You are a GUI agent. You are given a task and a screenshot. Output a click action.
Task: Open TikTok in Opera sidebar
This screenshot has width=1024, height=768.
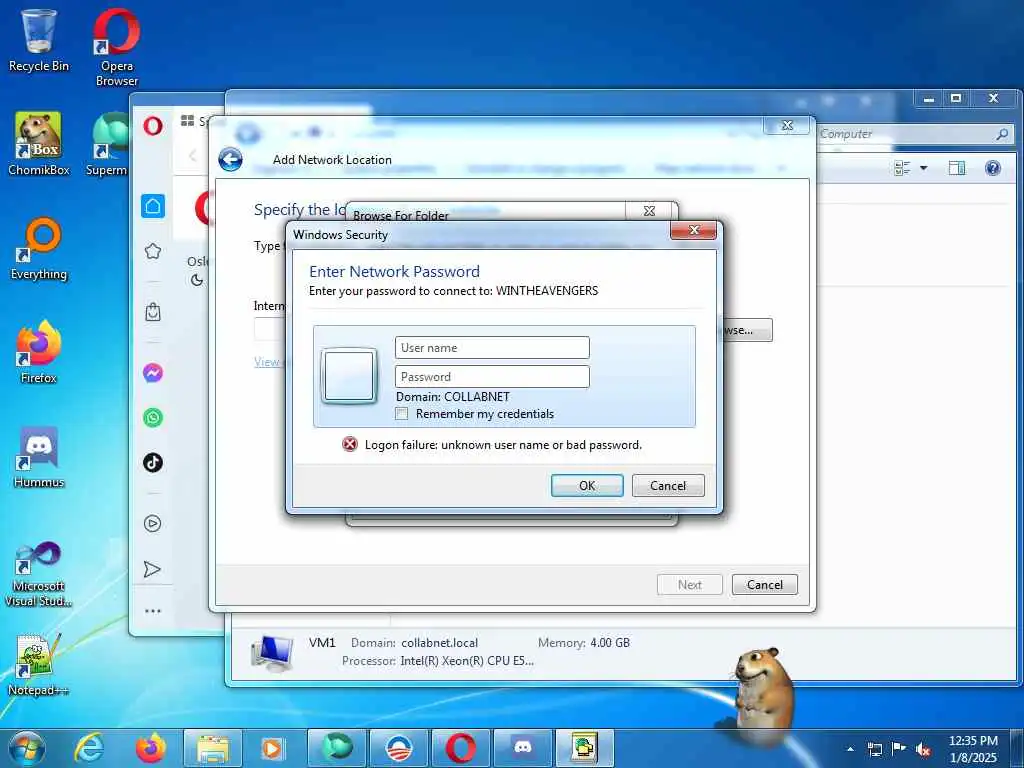click(x=153, y=462)
